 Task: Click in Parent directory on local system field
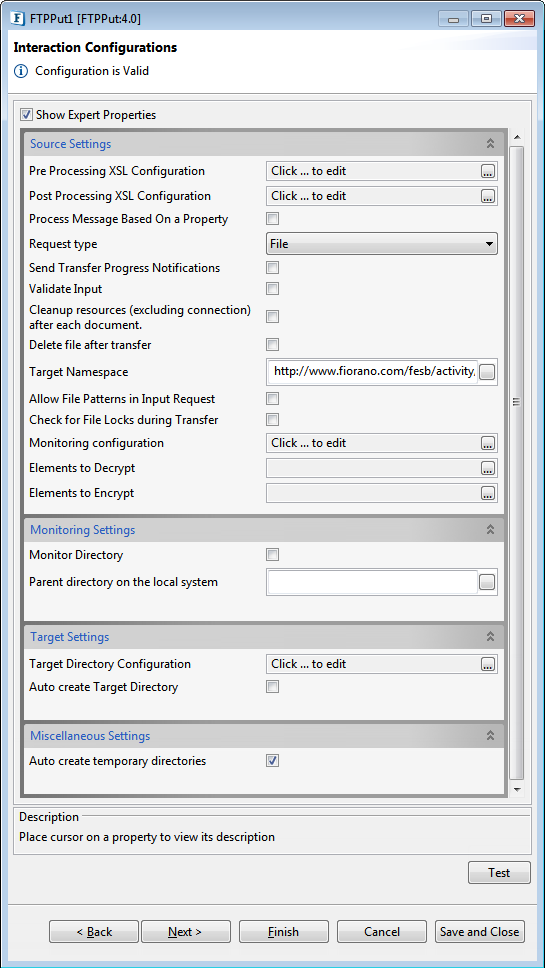pos(373,582)
